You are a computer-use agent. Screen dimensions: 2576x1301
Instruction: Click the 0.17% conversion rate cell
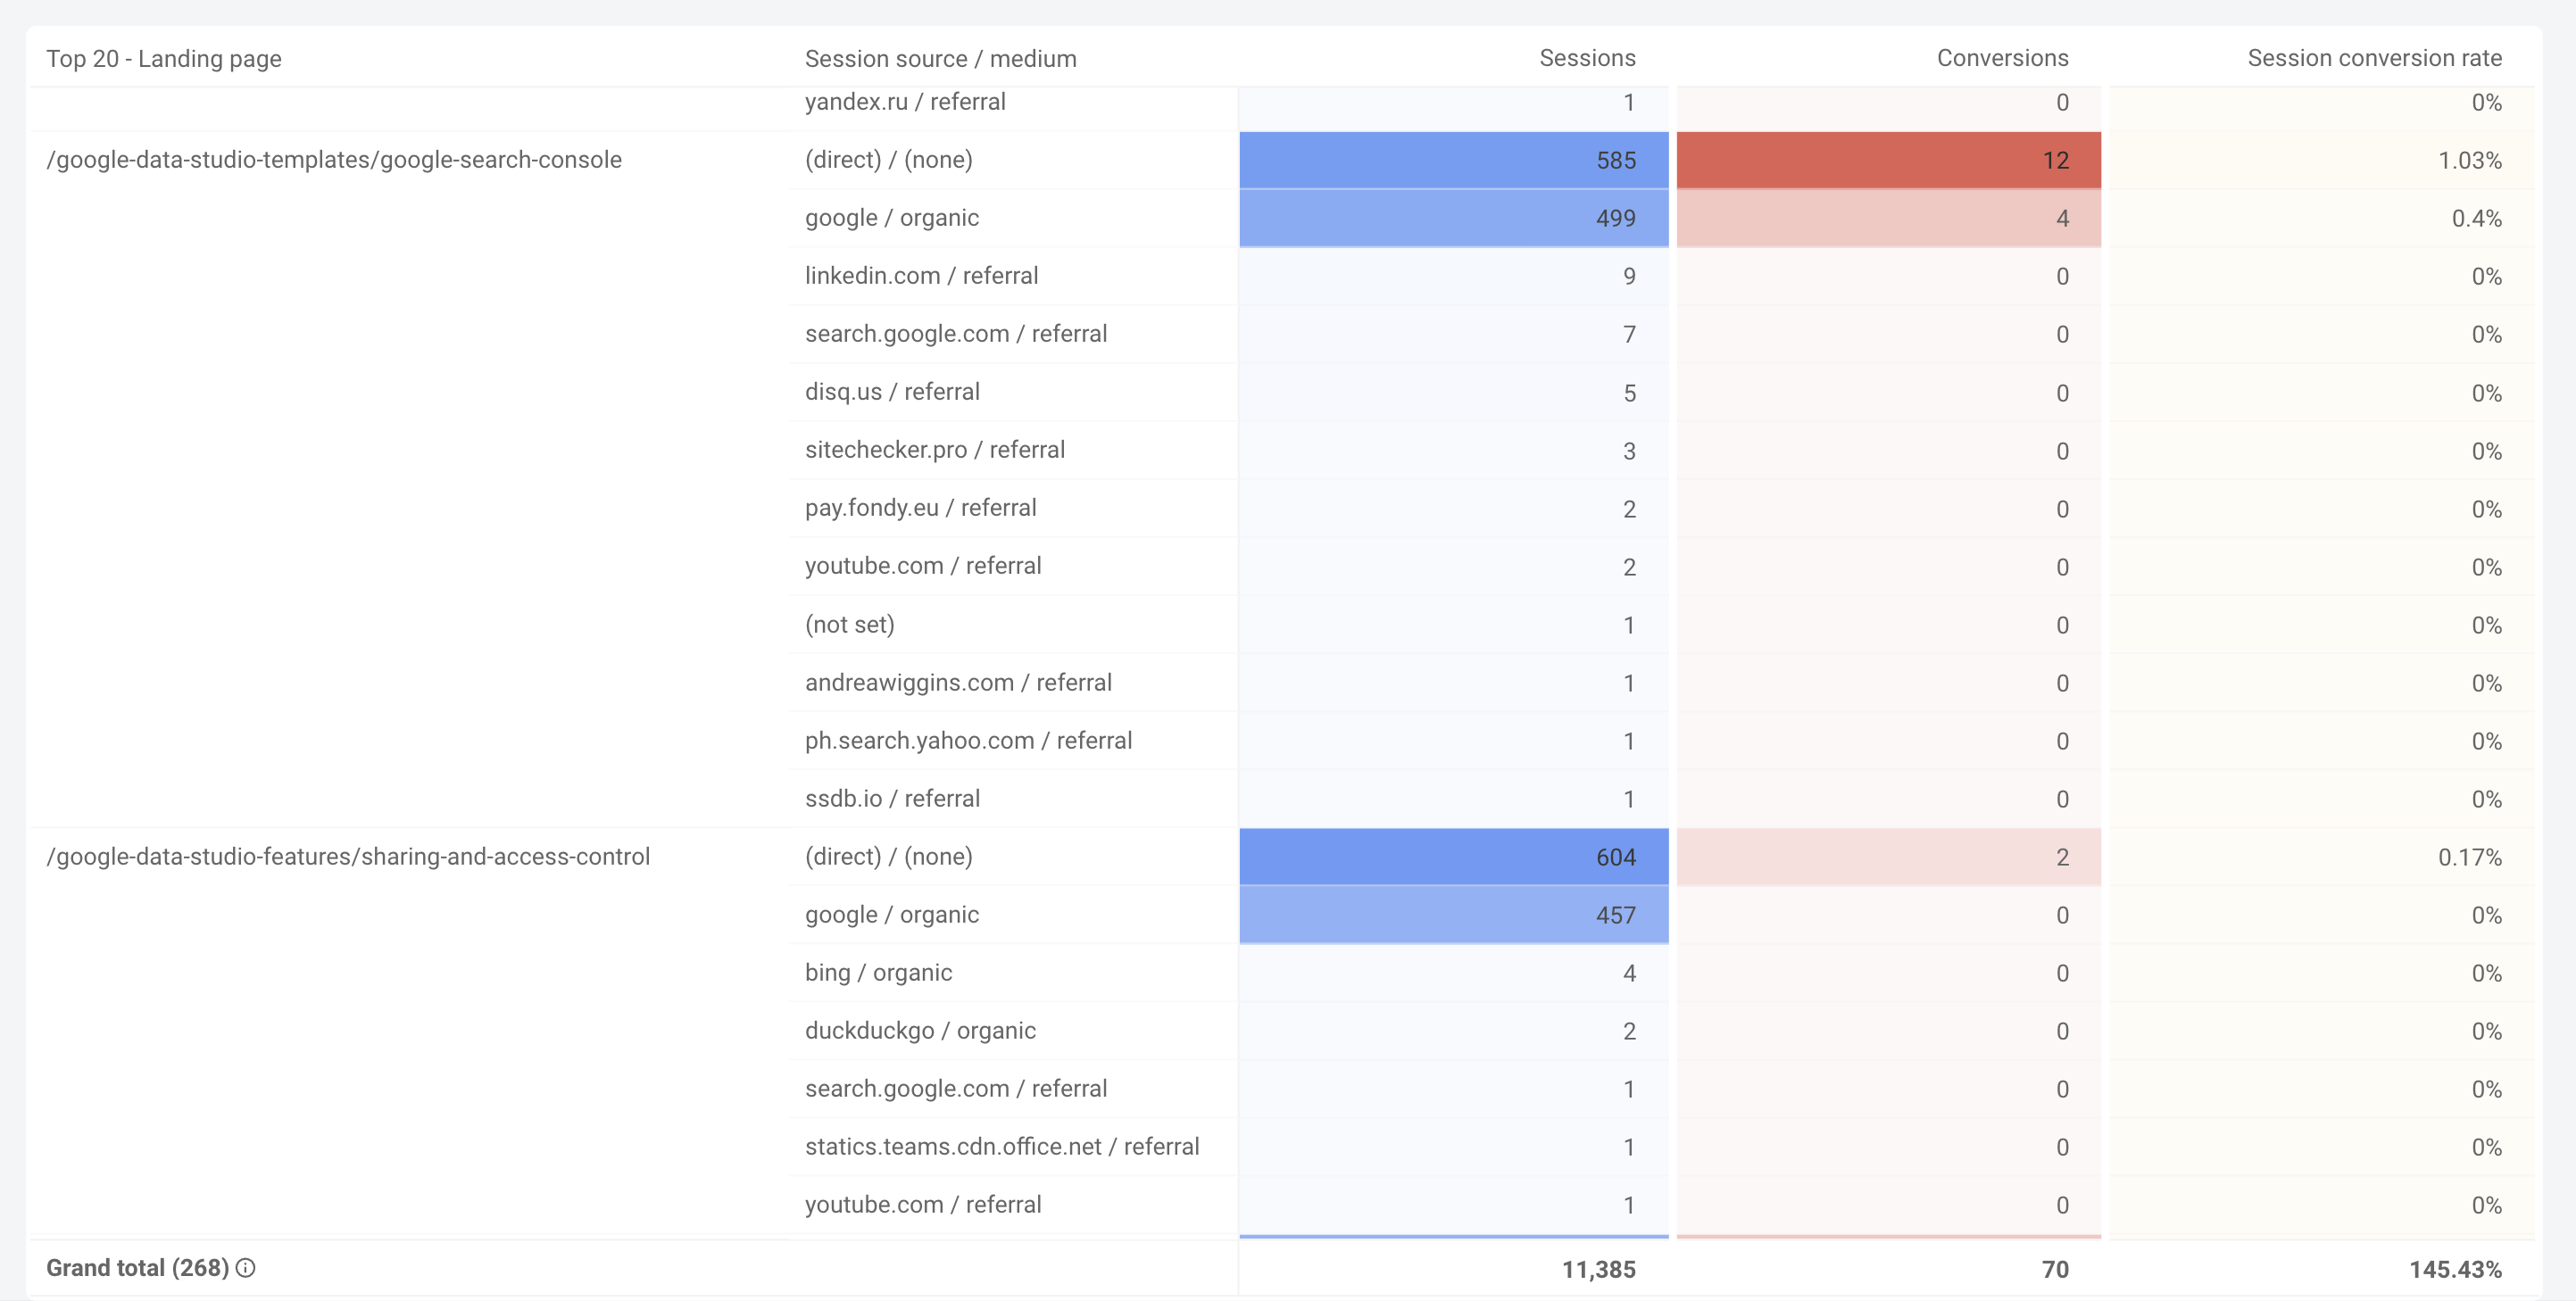pos(2320,857)
